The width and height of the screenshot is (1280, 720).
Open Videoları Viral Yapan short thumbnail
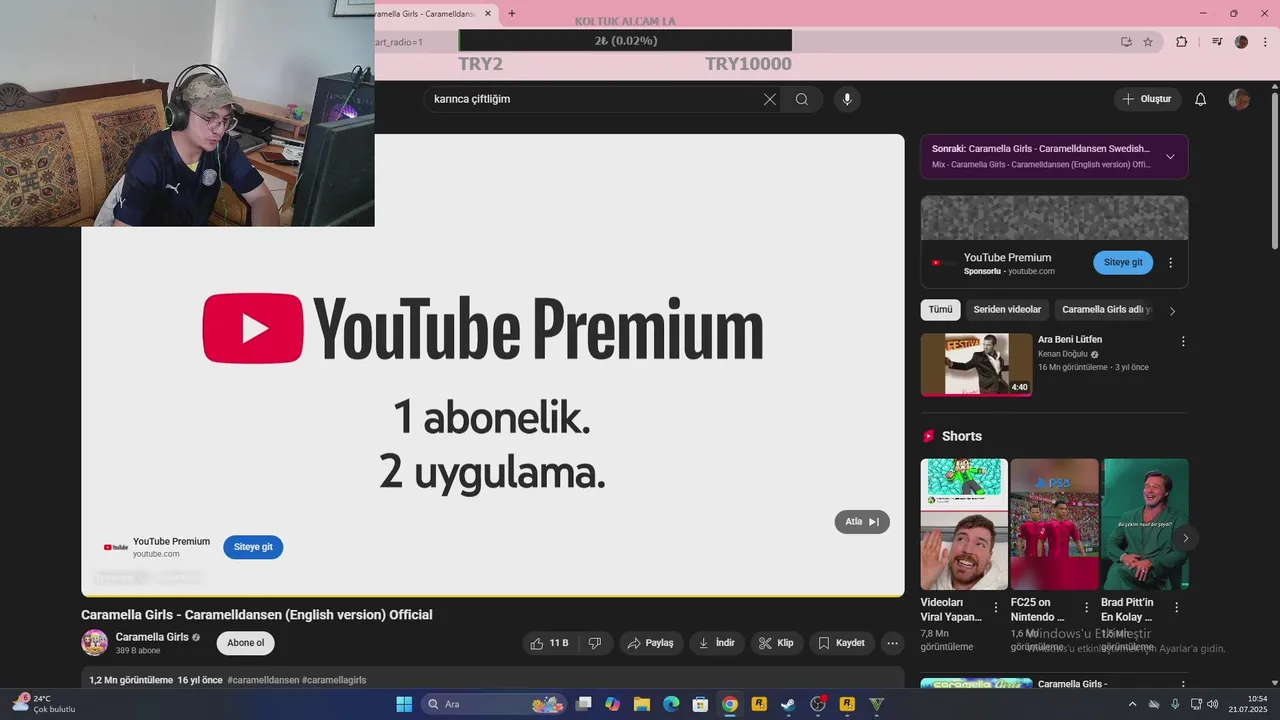point(964,524)
